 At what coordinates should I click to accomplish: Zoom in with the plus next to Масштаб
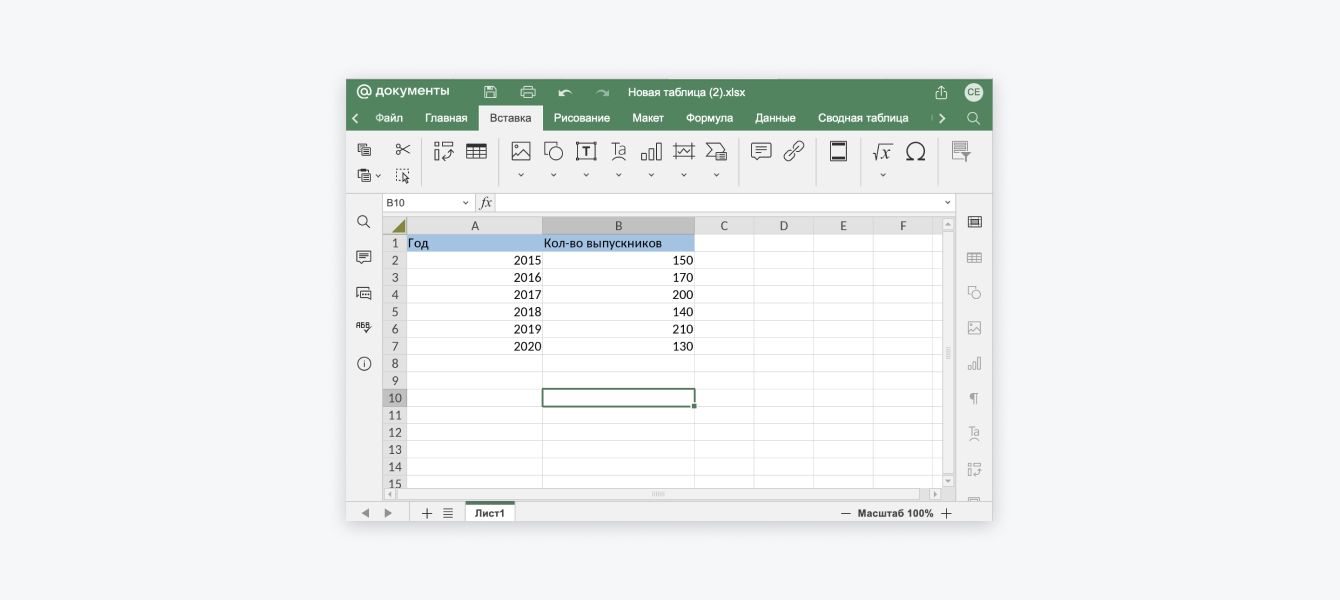click(946, 513)
